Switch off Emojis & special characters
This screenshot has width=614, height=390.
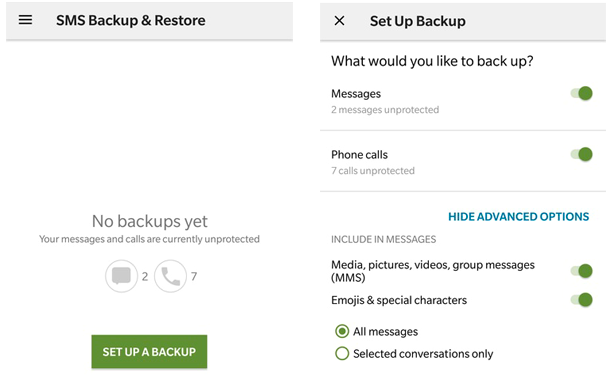click(581, 300)
